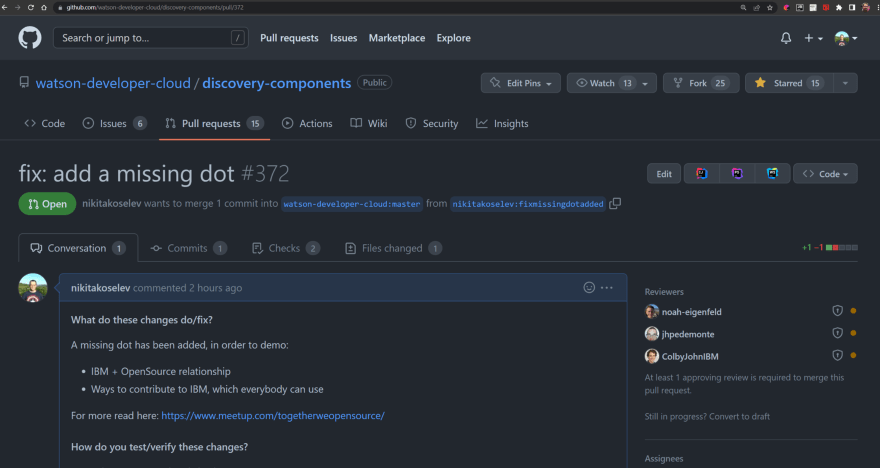Click the address bar URL

tap(155, 7)
